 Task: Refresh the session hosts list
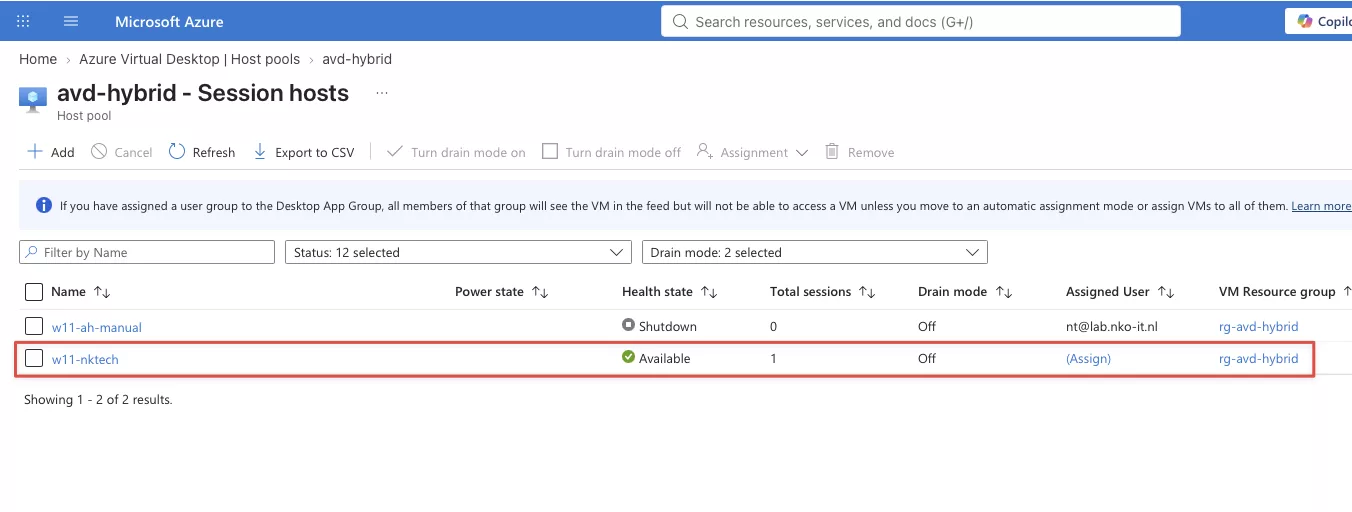[202, 152]
